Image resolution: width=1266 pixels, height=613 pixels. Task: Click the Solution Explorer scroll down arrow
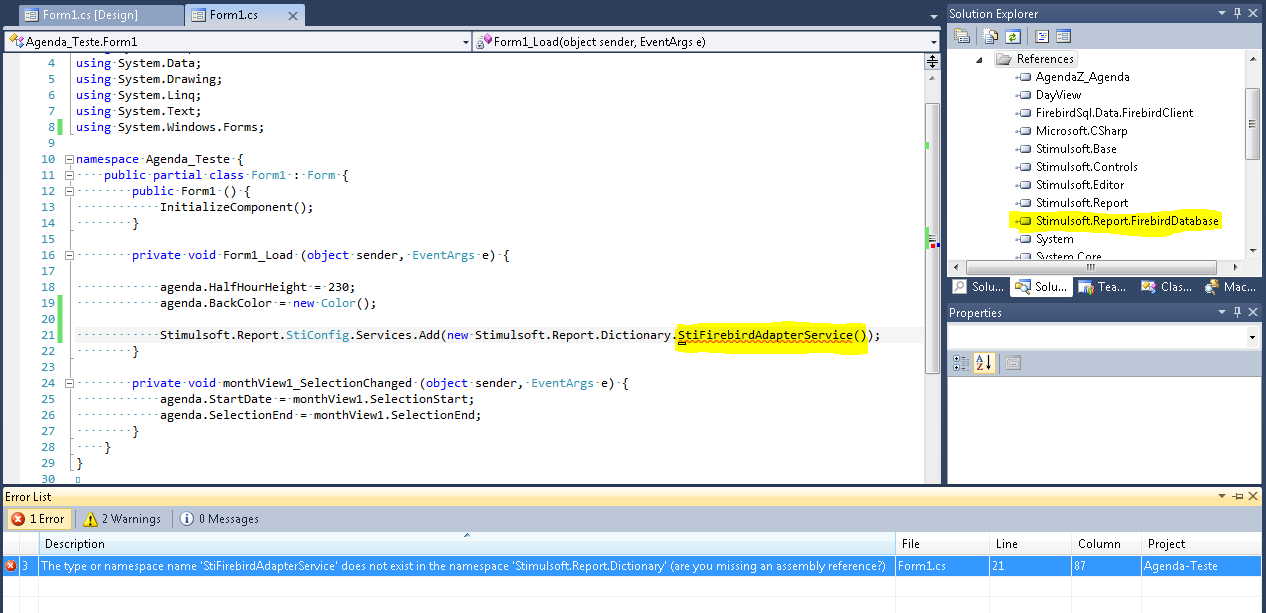[1252, 251]
